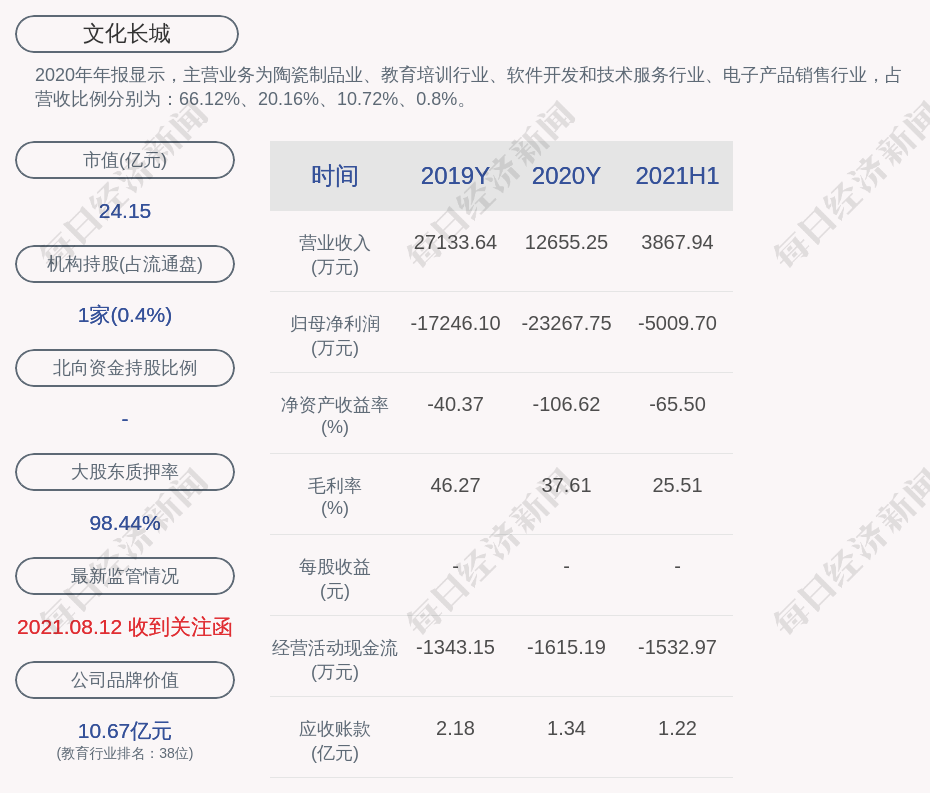The width and height of the screenshot is (930, 793).
Task: Click ROE value -65.50
Action: coord(677,405)
